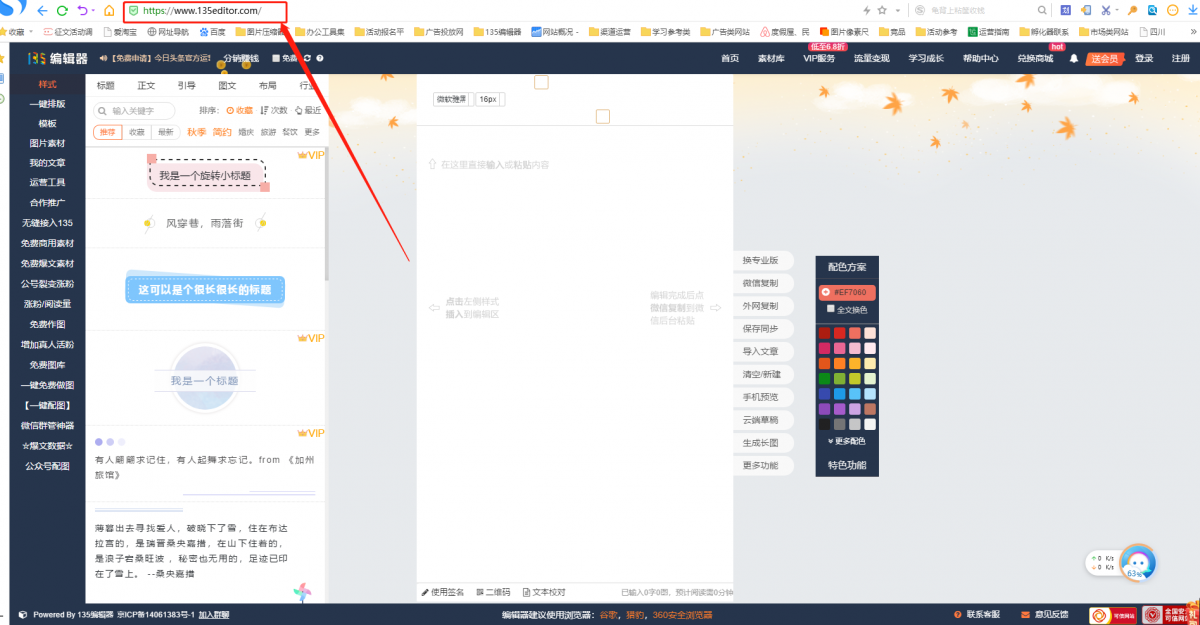The height and width of the screenshot is (625, 1200).
Task: Switch to the 图文 style tab
Action: pos(227,86)
